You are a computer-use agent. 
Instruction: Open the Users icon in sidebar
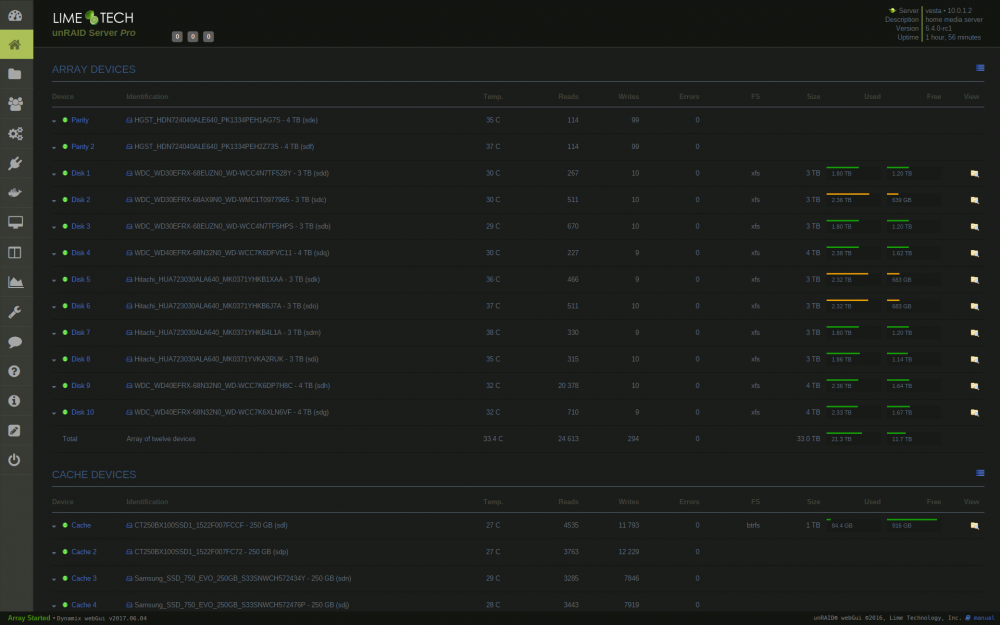15,103
